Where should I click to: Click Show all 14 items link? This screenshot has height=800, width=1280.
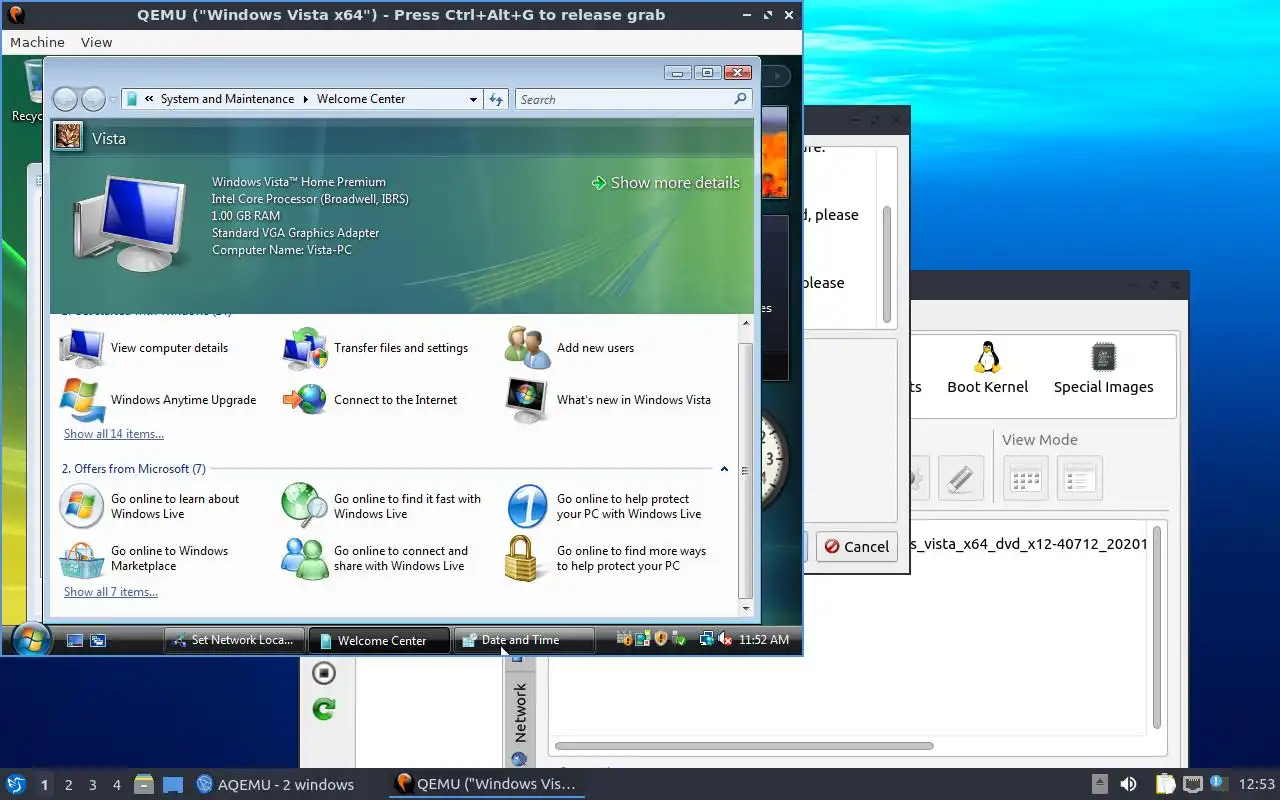[114, 434]
